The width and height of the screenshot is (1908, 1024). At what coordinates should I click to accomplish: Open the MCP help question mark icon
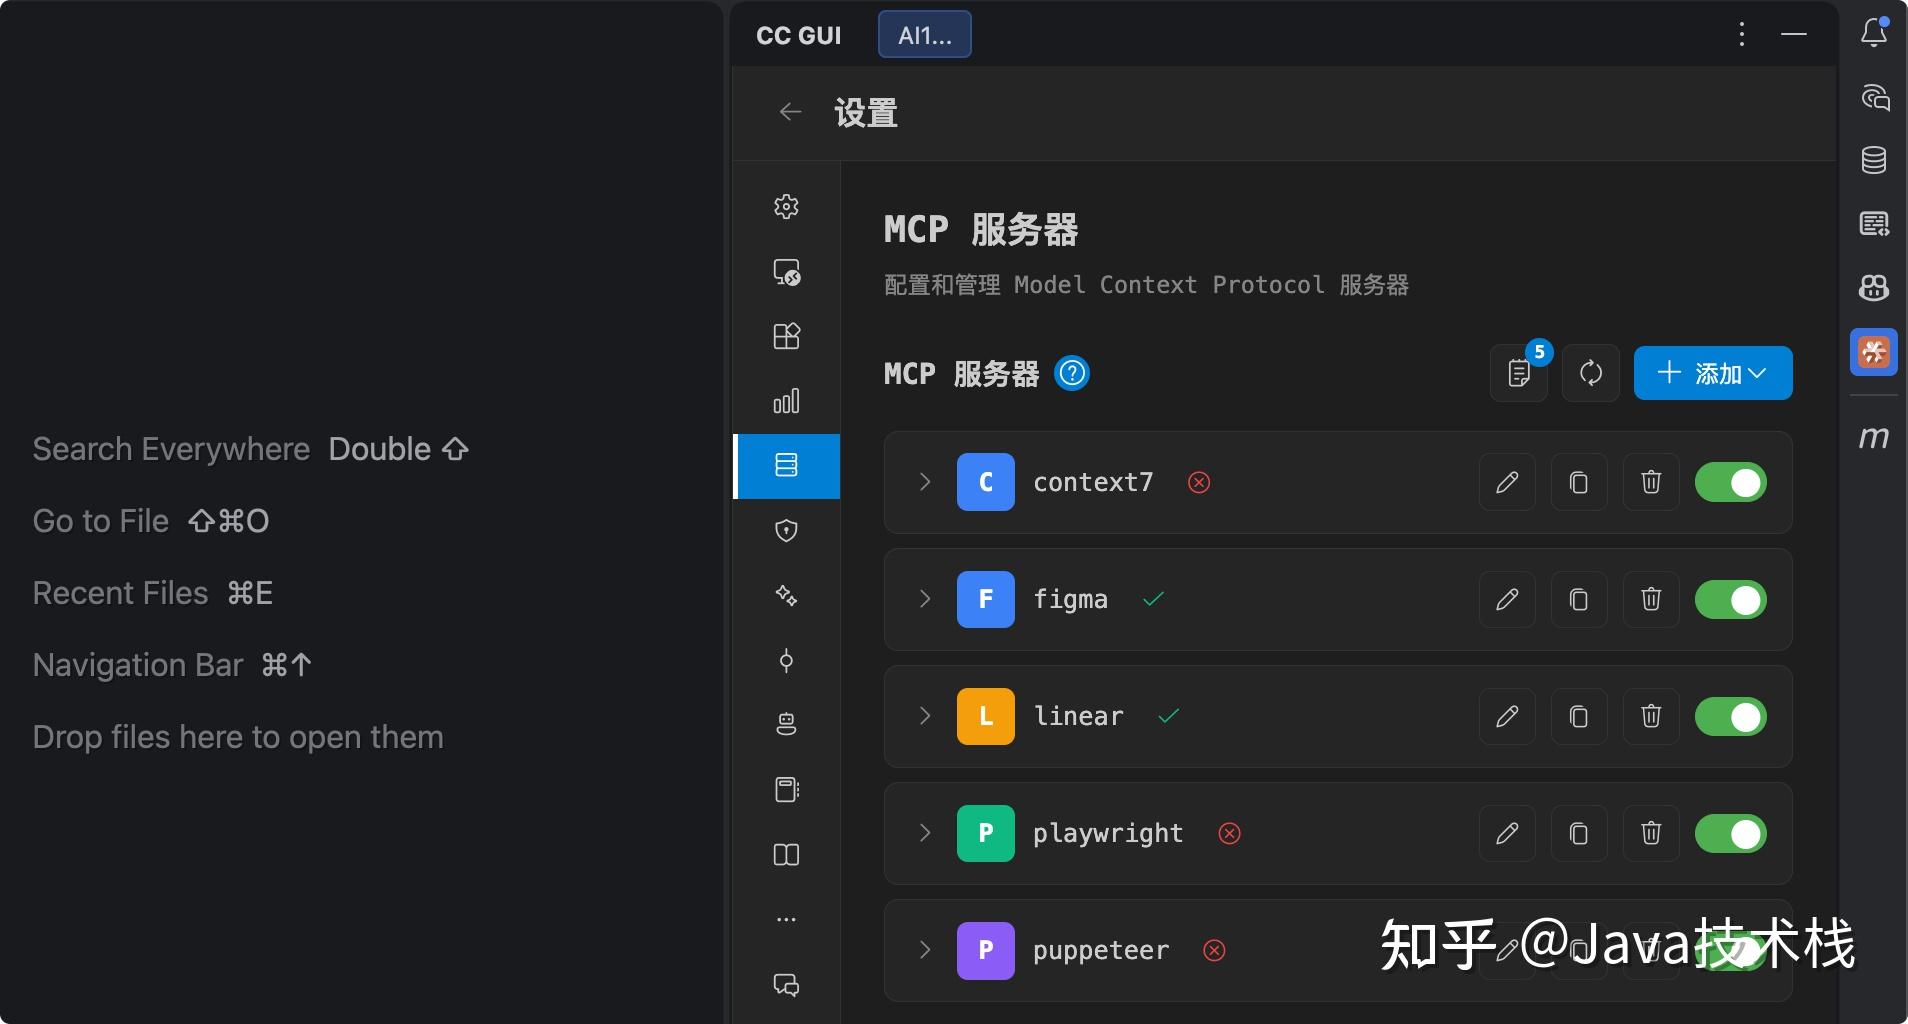pyautogui.click(x=1072, y=373)
